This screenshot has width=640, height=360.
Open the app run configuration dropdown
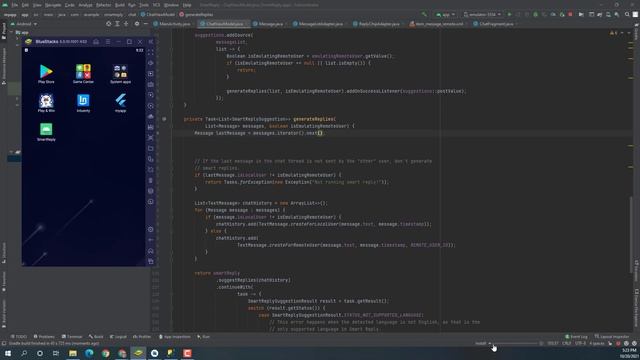pyautogui.click(x=445, y=15)
